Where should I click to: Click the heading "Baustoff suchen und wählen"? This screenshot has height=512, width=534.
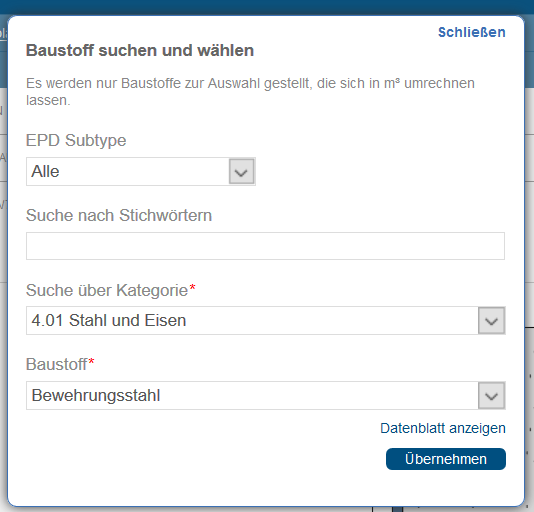tap(140, 50)
